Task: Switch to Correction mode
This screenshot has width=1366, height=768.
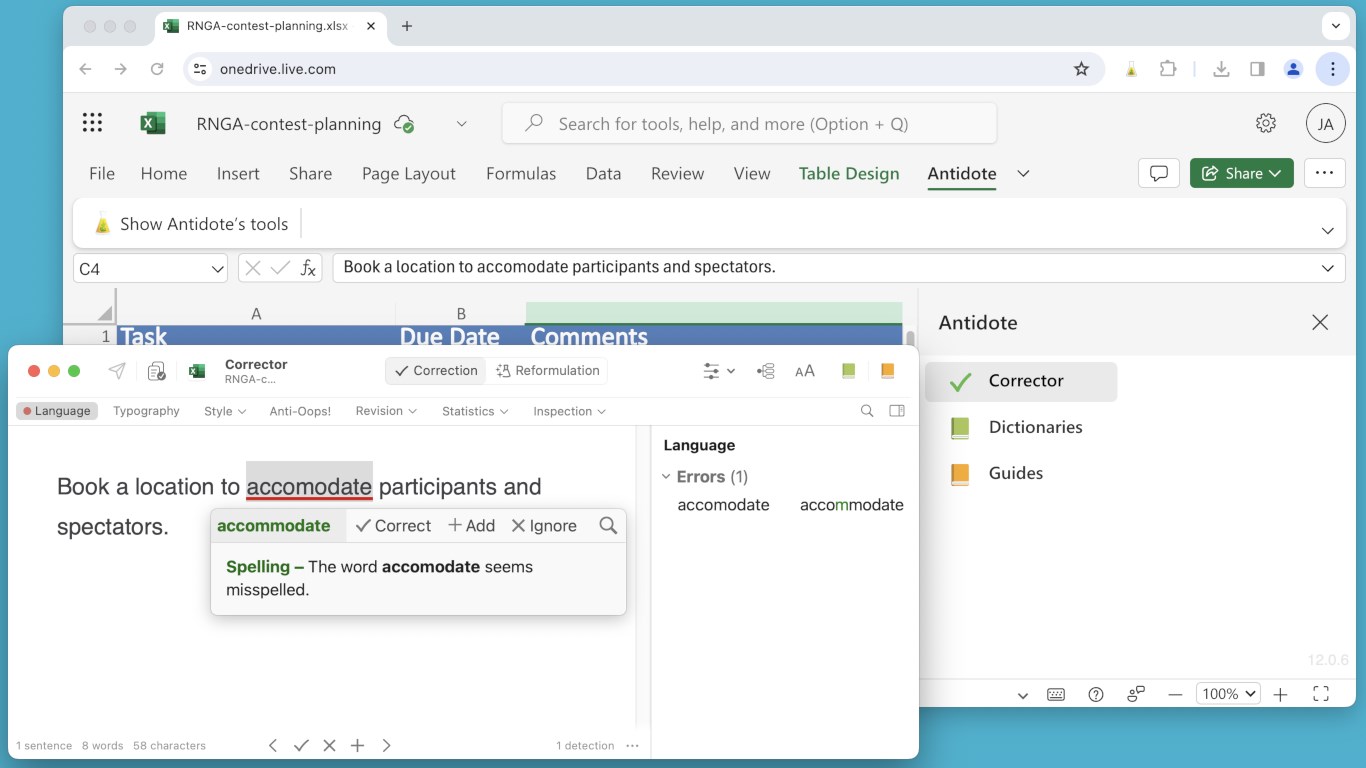Action: 436,371
